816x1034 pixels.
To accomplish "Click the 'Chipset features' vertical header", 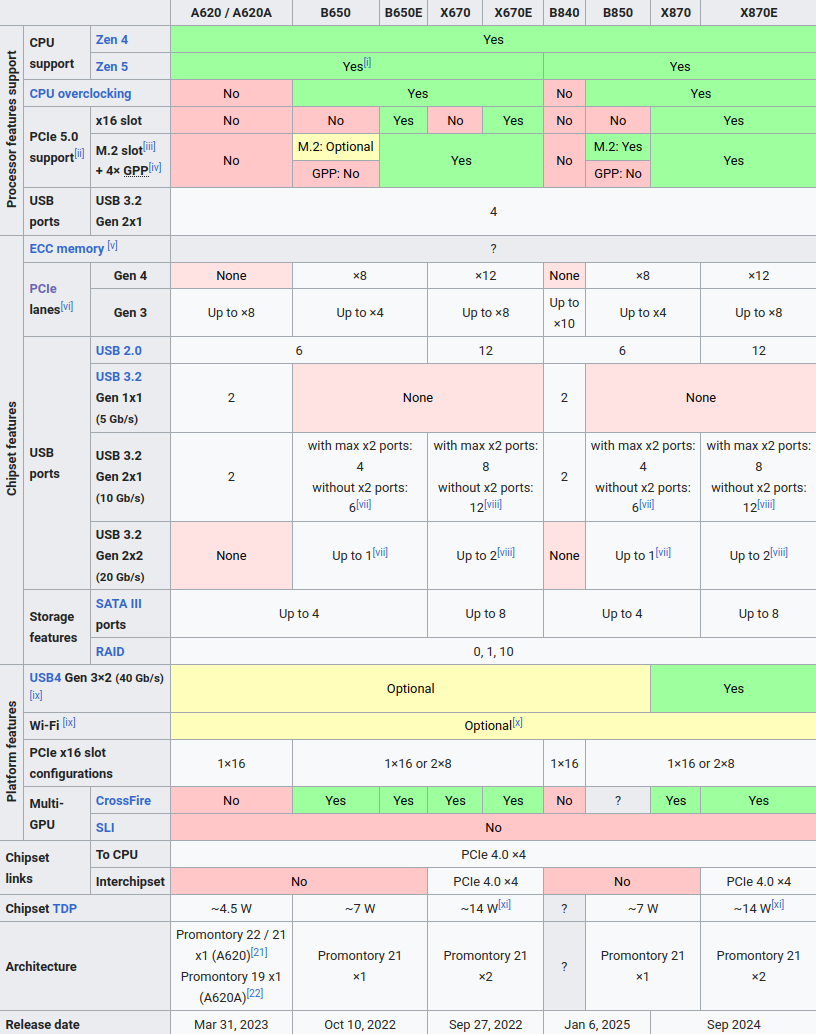I will point(11,450).
